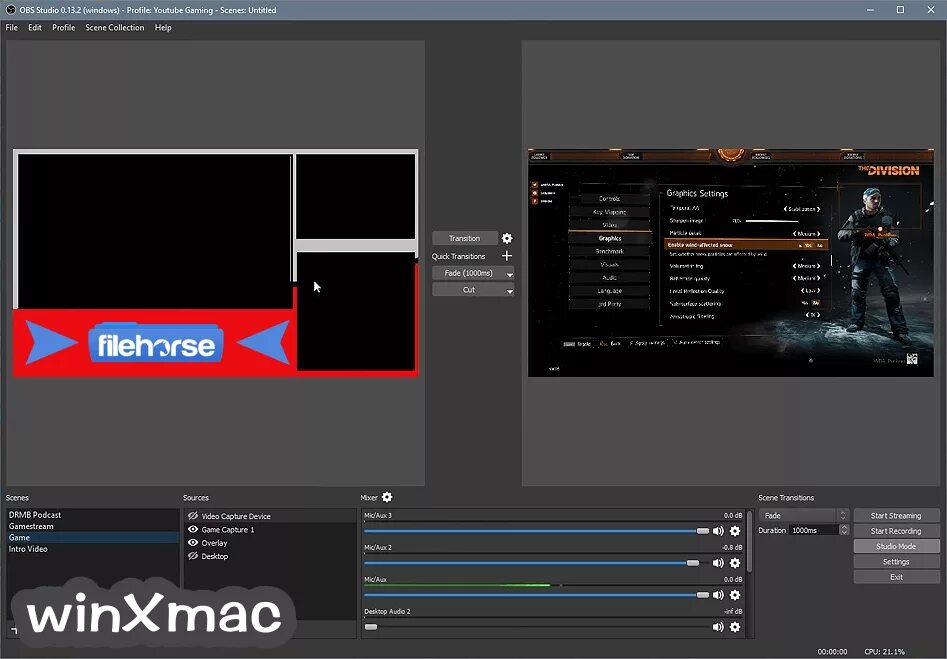Open Mixer settings gear
The image size is (947, 659).
pos(387,497)
